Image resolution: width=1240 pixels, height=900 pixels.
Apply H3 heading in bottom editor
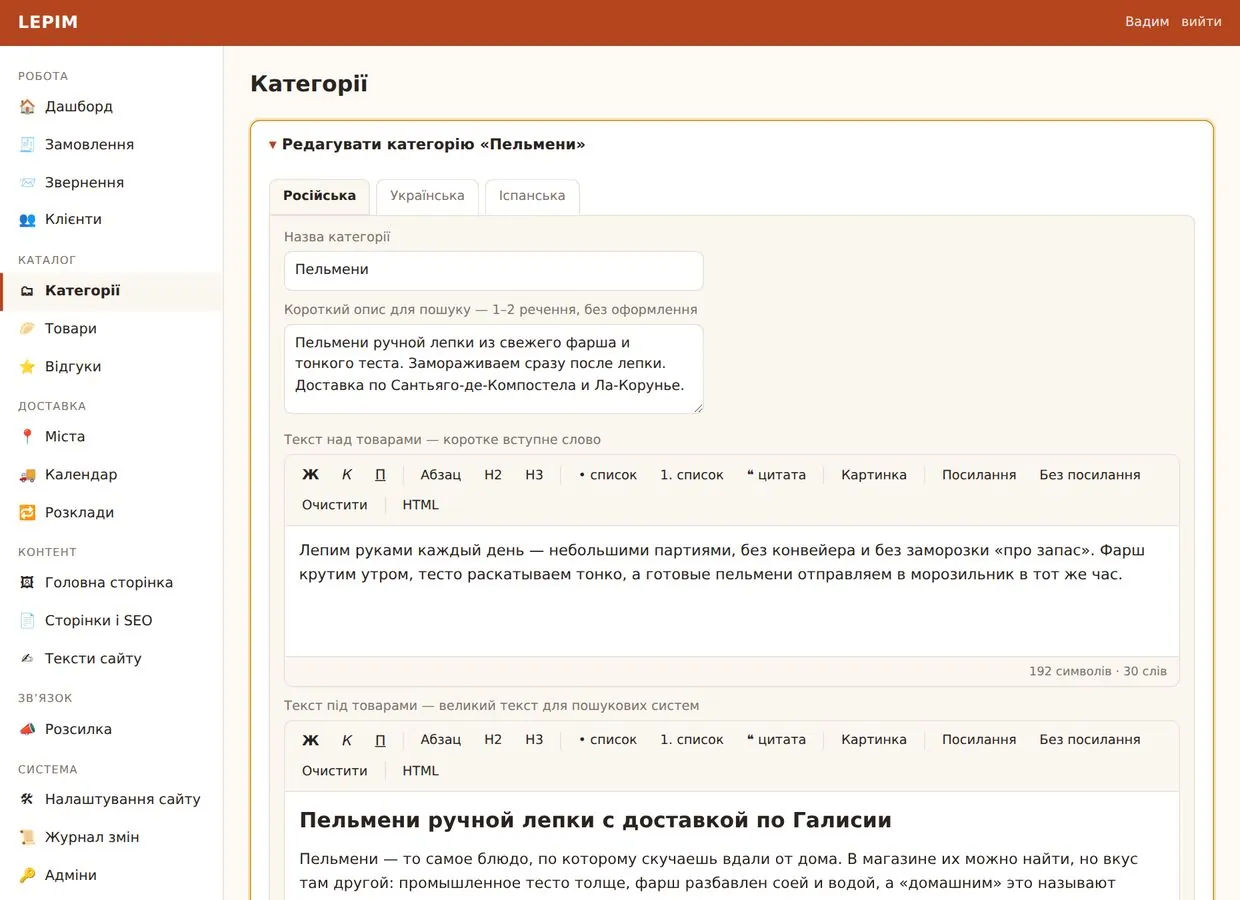(534, 740)
